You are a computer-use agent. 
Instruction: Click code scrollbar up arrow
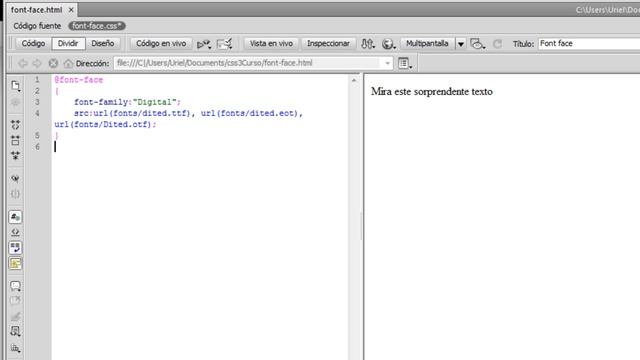point(354,80)
